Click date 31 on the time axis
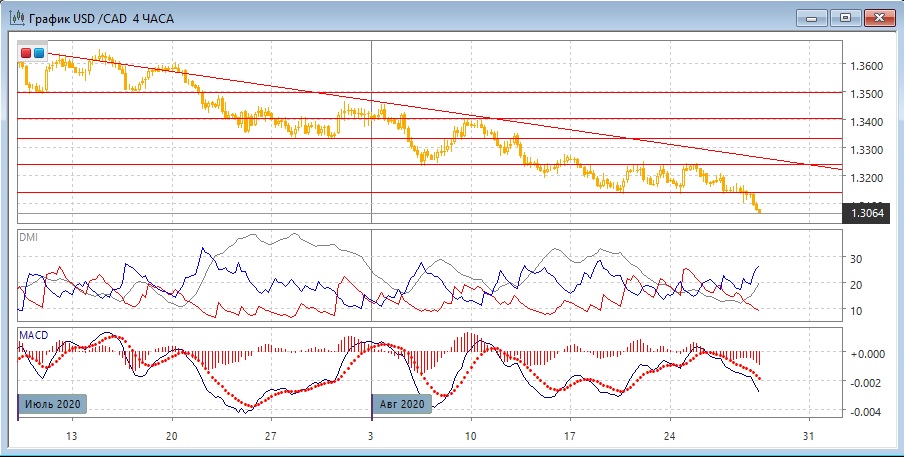The width and height of the screenshot is (904, 457). pos(811,437)
